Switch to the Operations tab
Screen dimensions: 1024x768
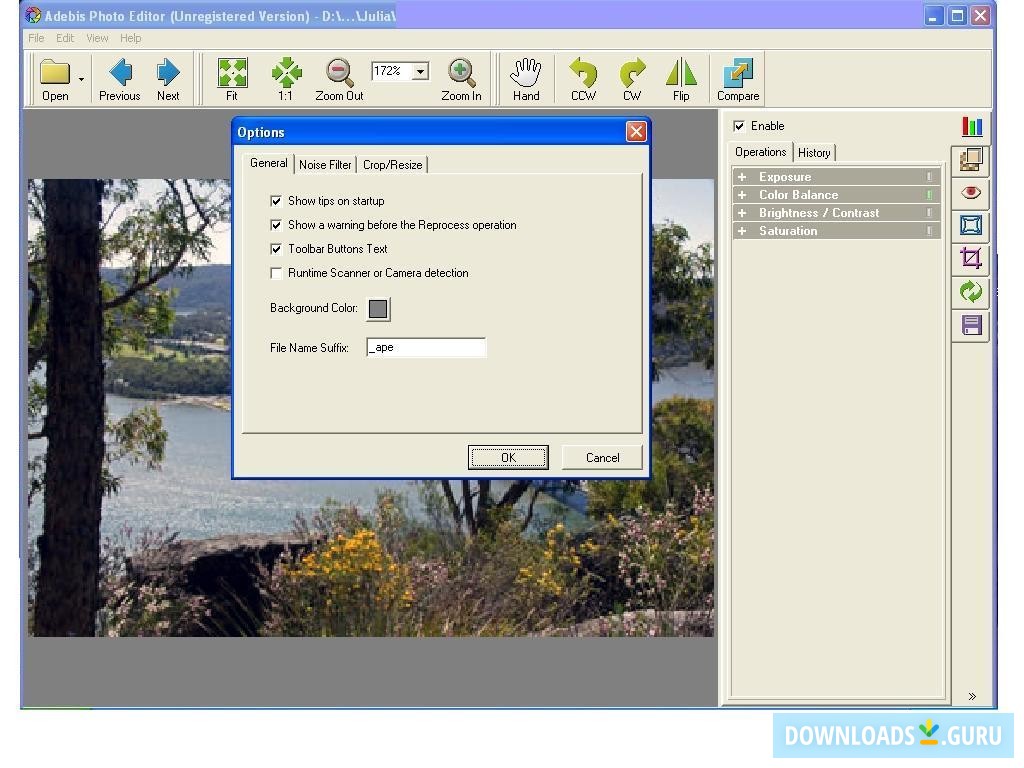(x=760, y=152)
